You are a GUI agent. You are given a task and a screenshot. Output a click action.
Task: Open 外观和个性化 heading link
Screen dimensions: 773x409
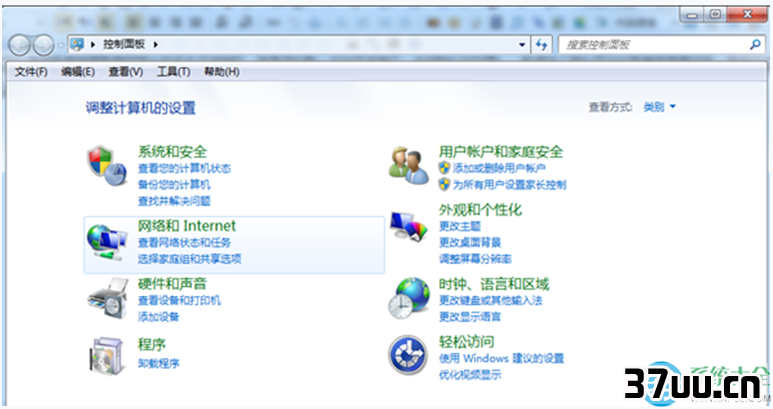point(480,209)
